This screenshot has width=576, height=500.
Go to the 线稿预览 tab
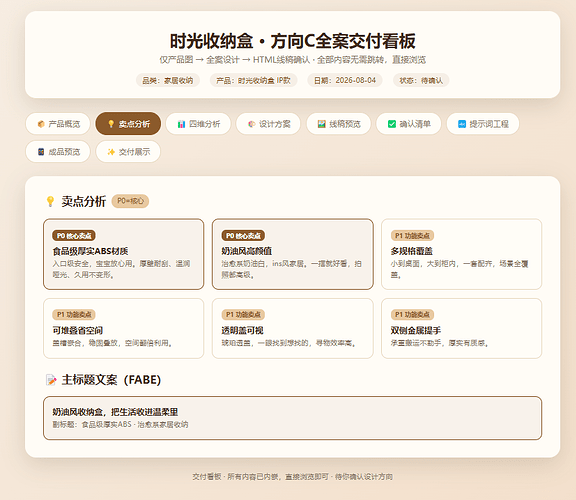[x=339, y=124]
